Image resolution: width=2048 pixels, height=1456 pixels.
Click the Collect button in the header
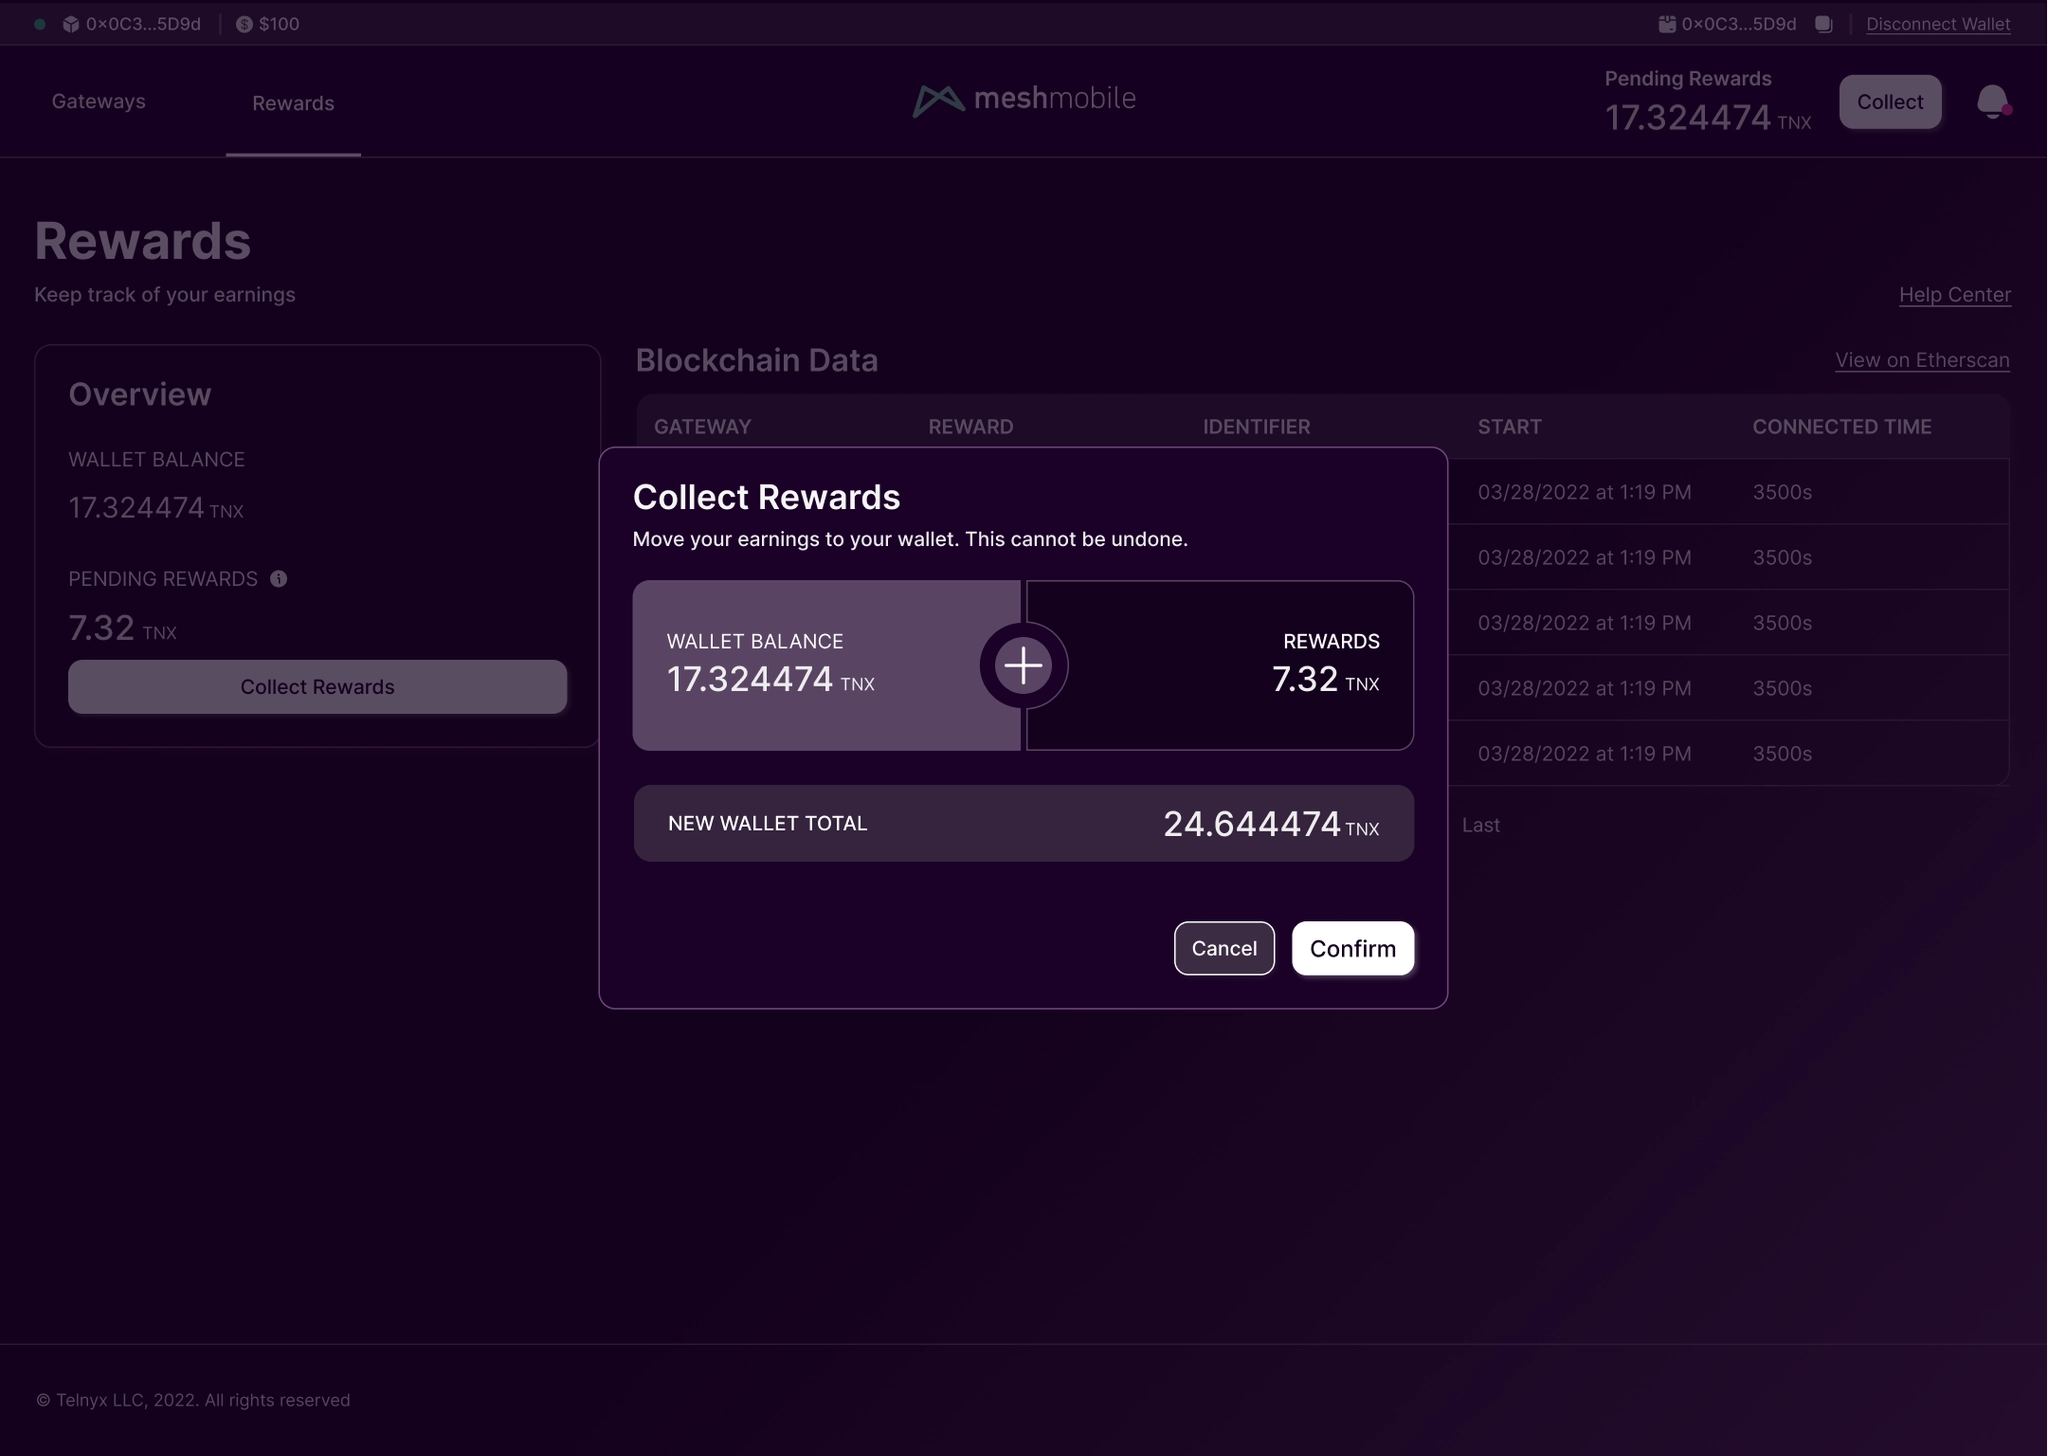(1889, 102)
